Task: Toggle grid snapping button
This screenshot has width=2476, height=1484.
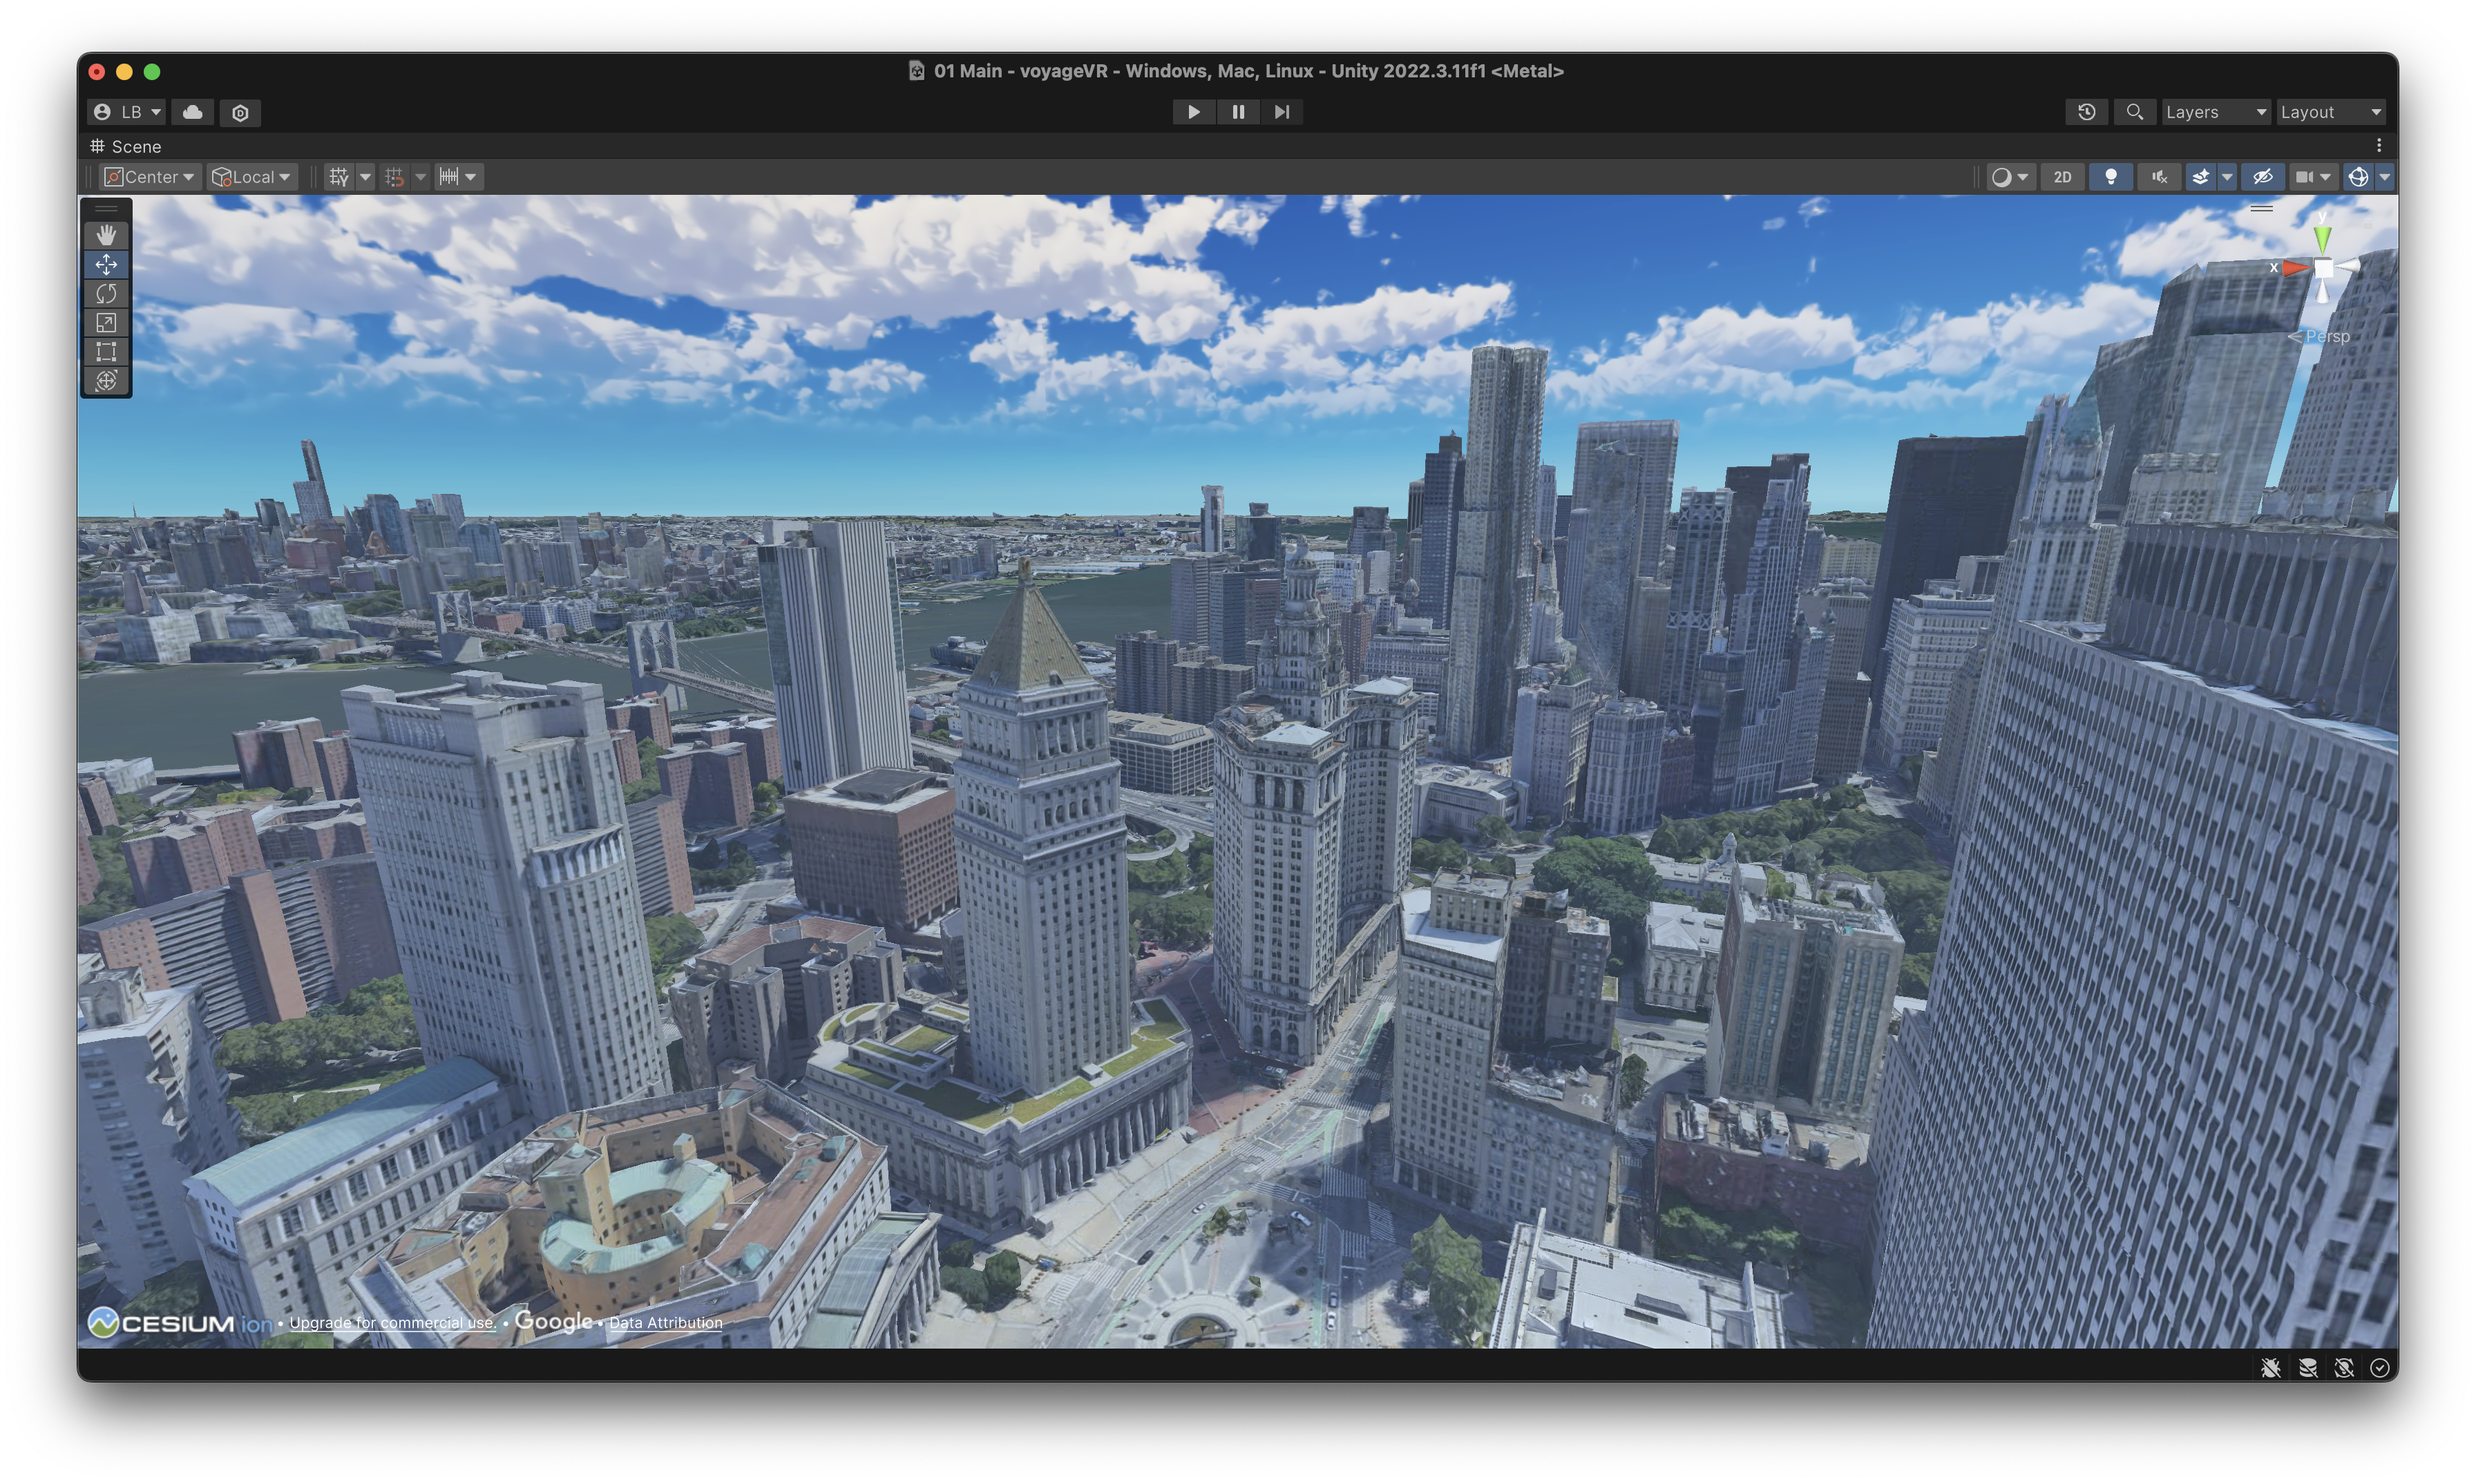Action: 394,177
